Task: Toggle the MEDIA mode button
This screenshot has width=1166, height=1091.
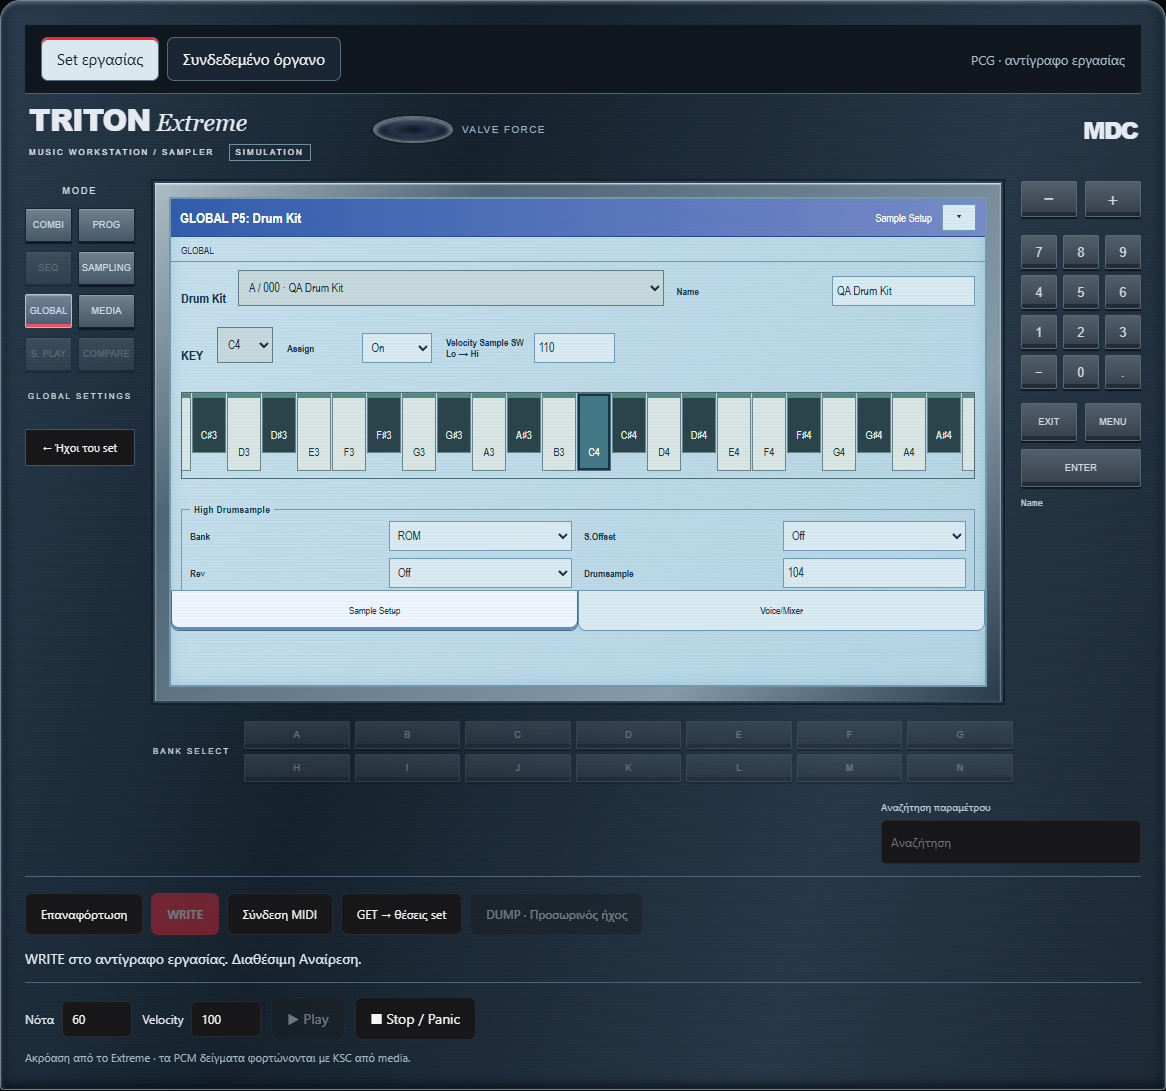Action: coord(106,311)
